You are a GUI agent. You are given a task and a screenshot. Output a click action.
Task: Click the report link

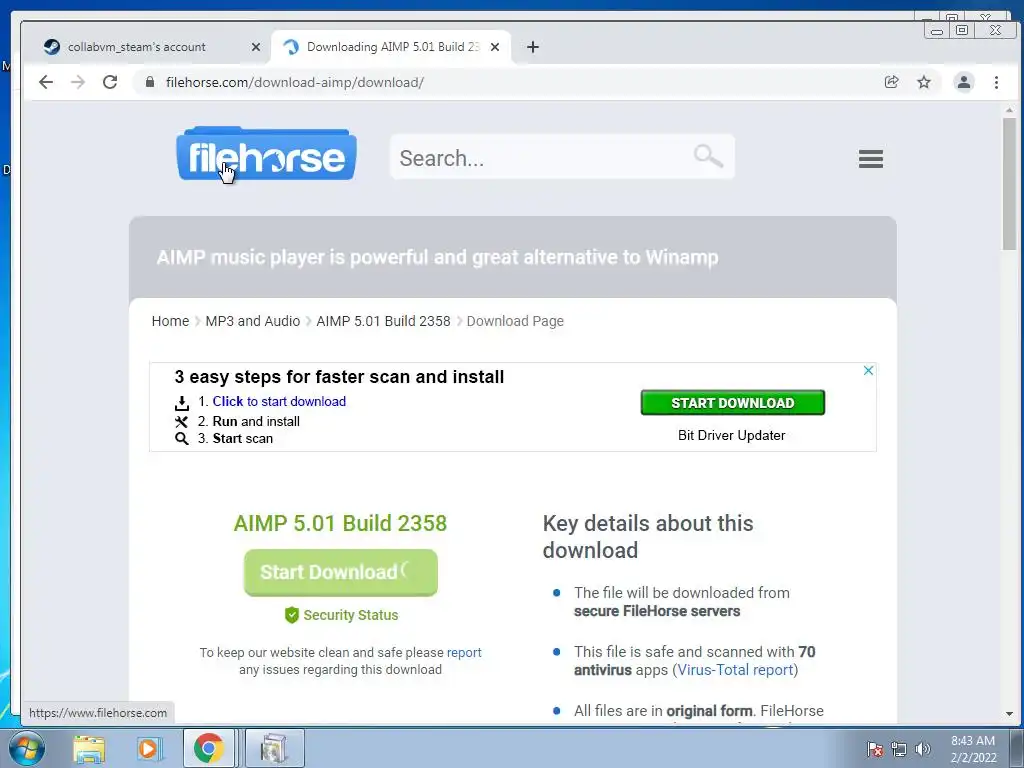[464, 652]
